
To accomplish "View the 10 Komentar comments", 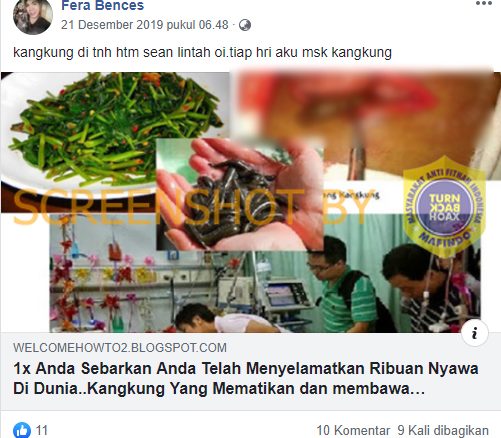I will coord(353,430).
